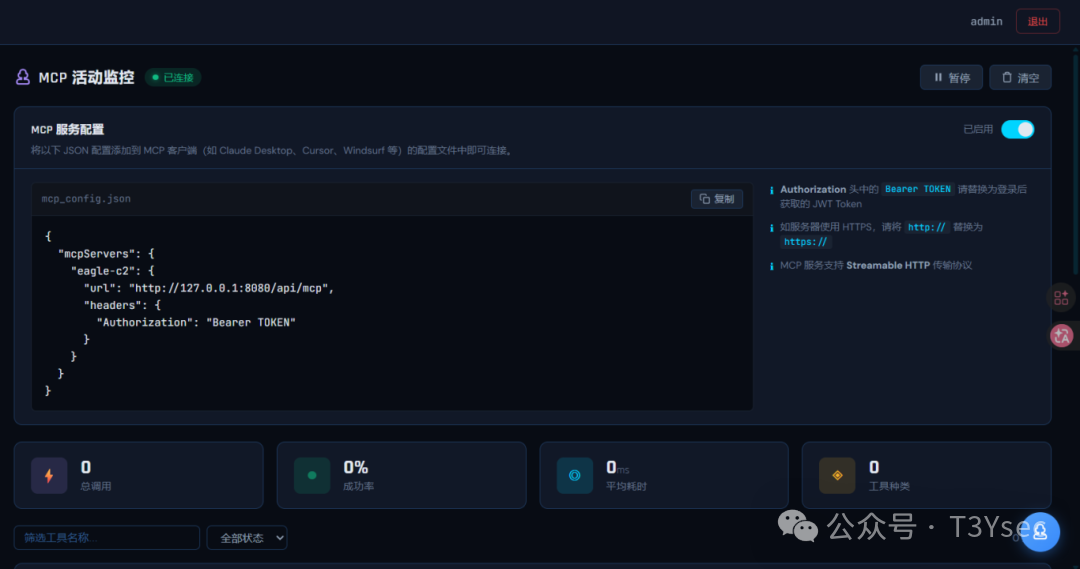Click the Bearer TOKEN code tag in hints
Screen dimensions: 1080x569
[x=917, y=189]
